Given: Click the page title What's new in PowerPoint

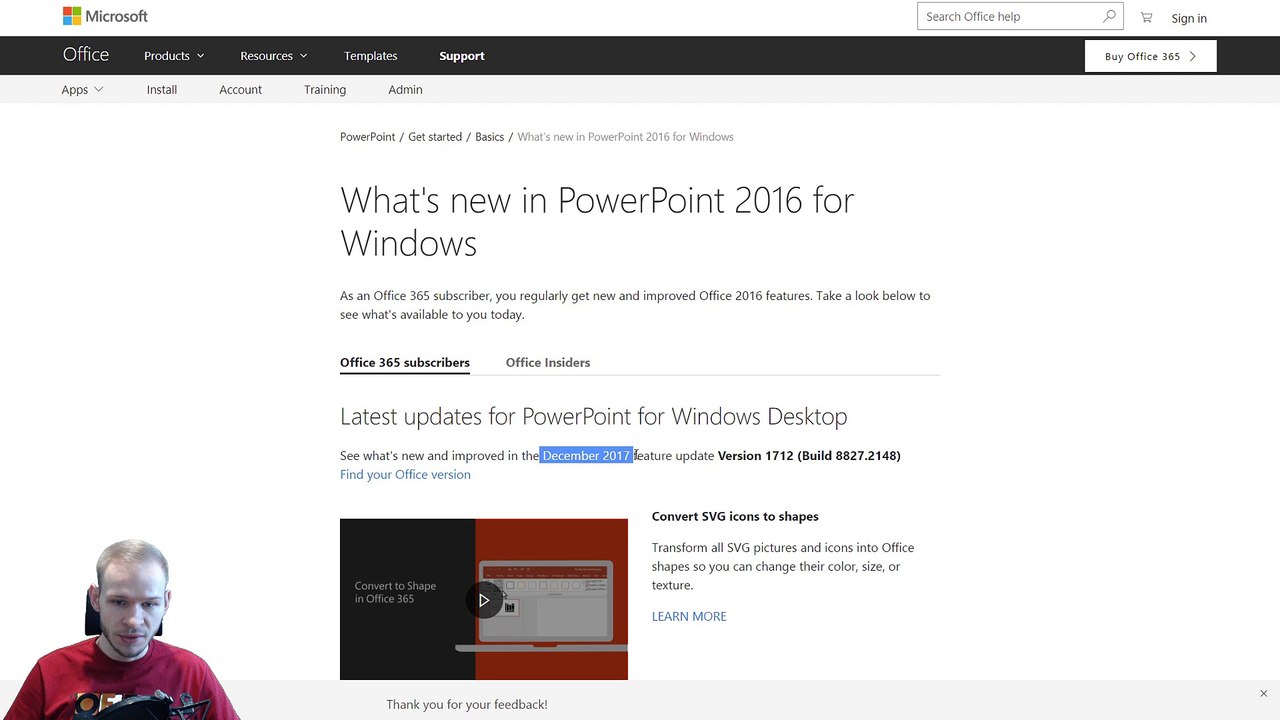Looking at the screenshot, I should tap(597, 221).
